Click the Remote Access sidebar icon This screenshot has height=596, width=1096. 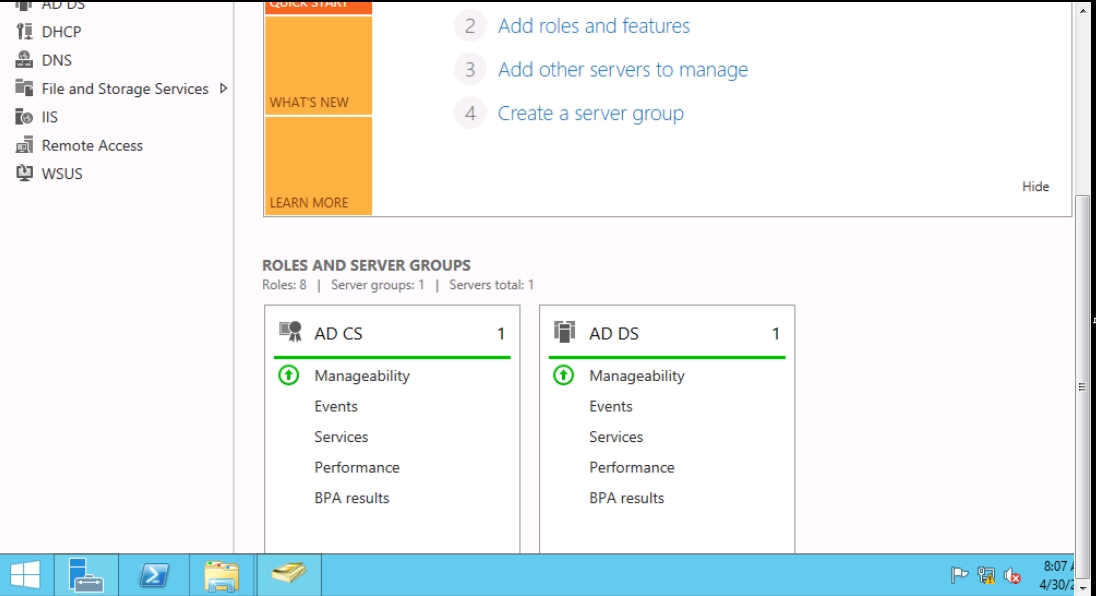(24, 145)
